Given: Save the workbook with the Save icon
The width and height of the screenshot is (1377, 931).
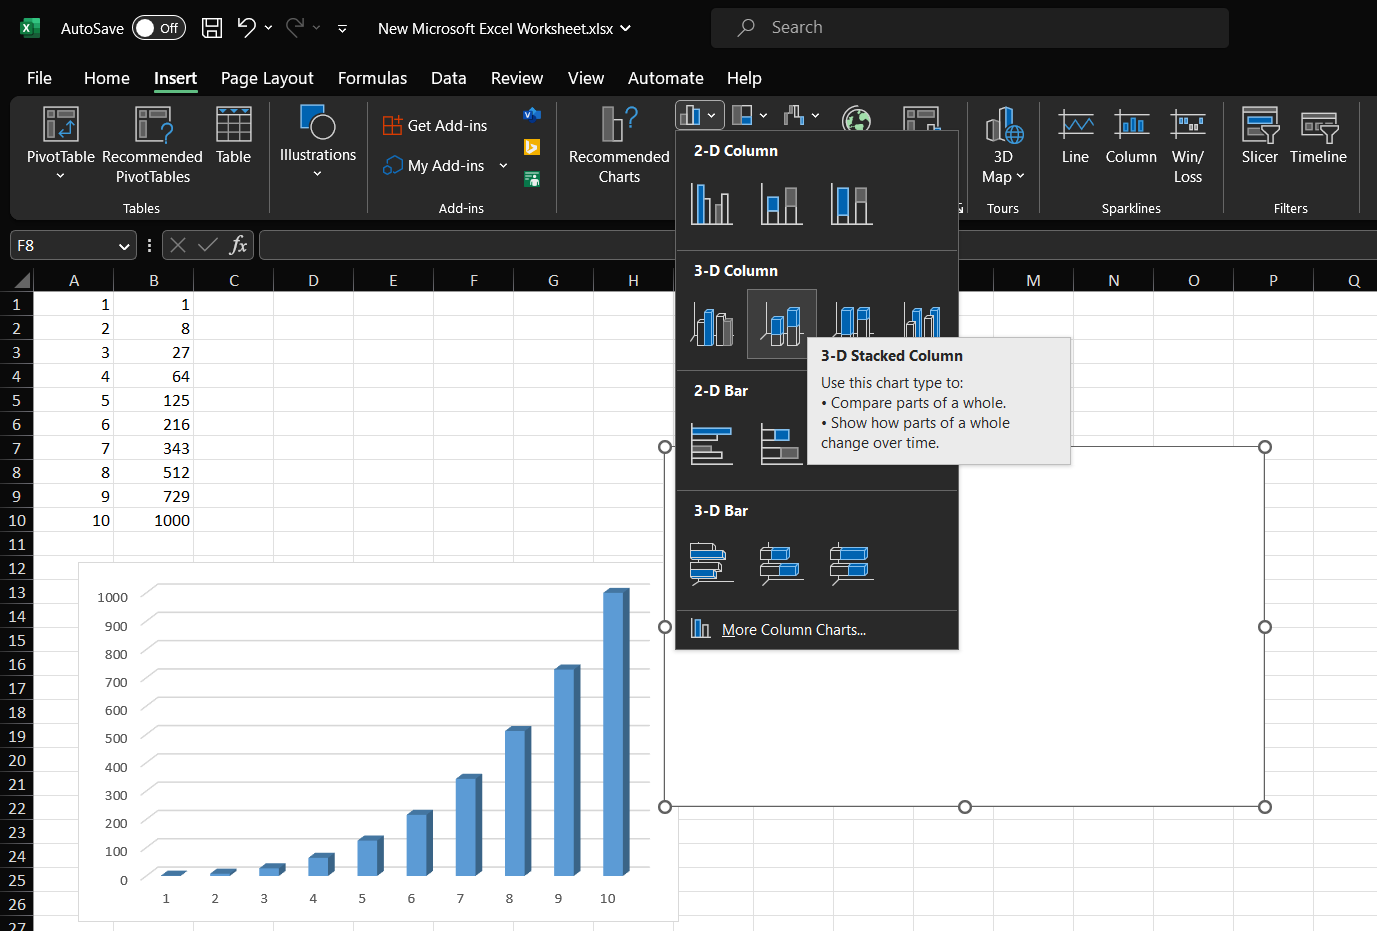Looking at the screenshot, I should point(212,28).
